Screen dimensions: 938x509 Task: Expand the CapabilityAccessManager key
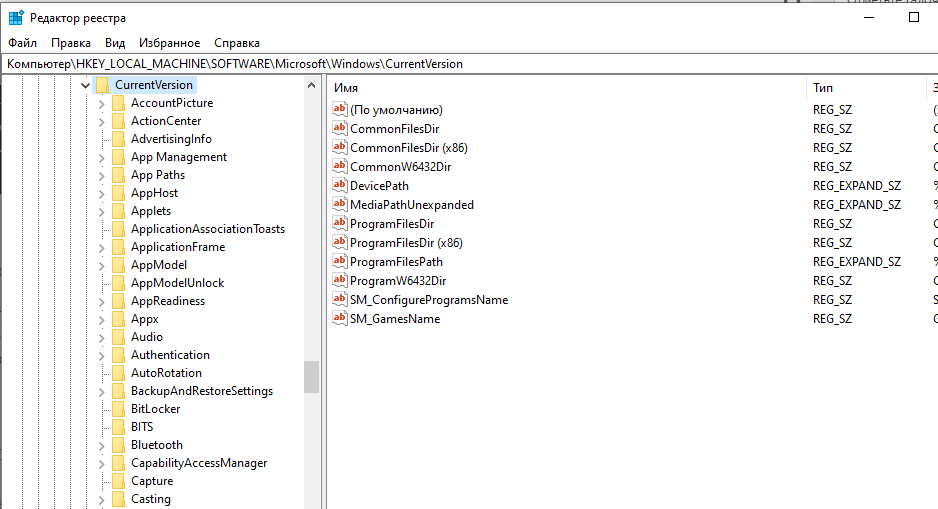click(x=102, y=464)
